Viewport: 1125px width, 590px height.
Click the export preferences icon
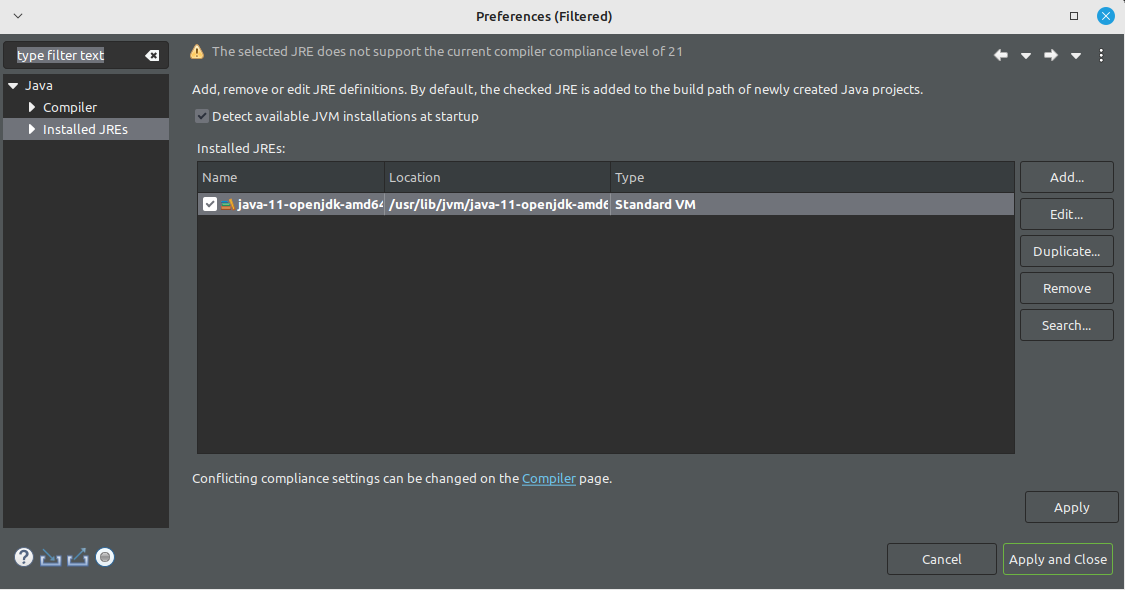(77, 558)
